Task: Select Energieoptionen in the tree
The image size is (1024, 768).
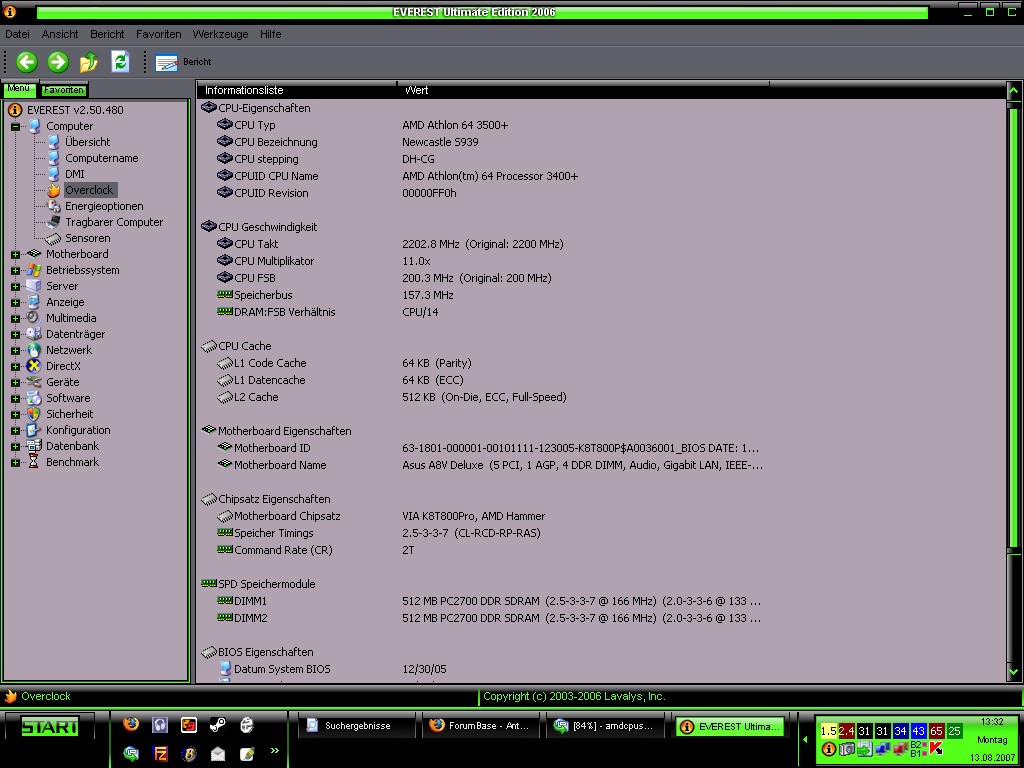Action: tap(104, 206)
